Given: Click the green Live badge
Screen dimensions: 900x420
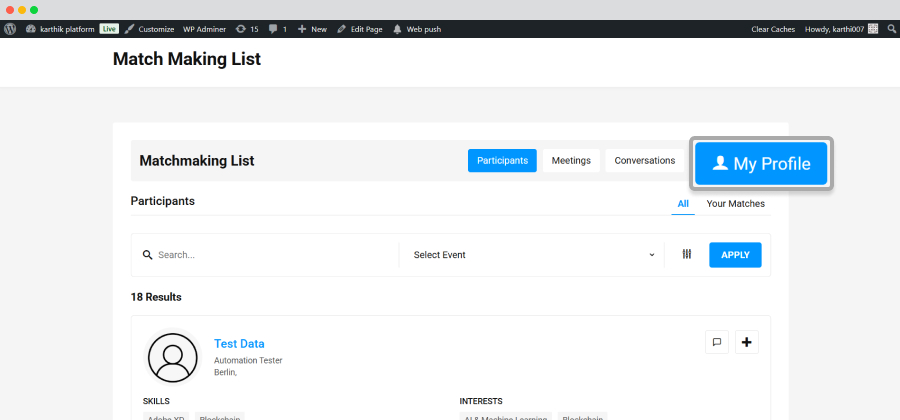Looking at the screenshot, I should click(x=109, y=29).
